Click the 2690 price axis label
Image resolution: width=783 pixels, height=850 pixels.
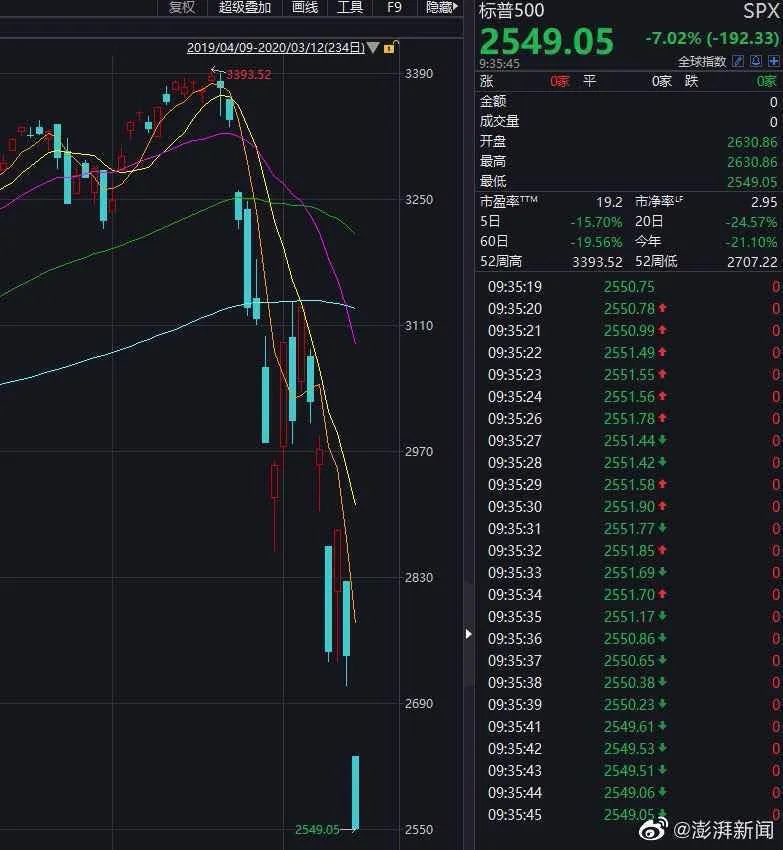(x=419, y=704)
